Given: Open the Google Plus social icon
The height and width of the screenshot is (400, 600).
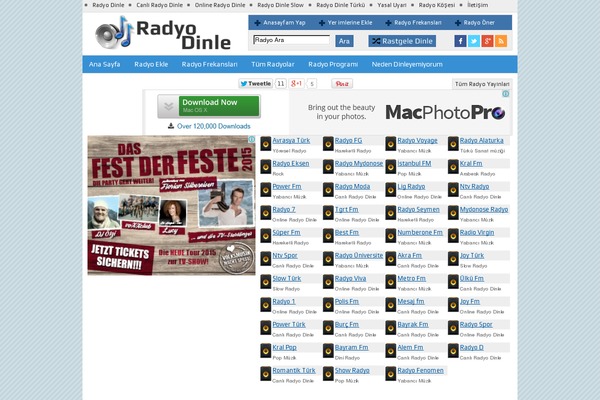Looking at the screenshot, I should click(487, 41).
